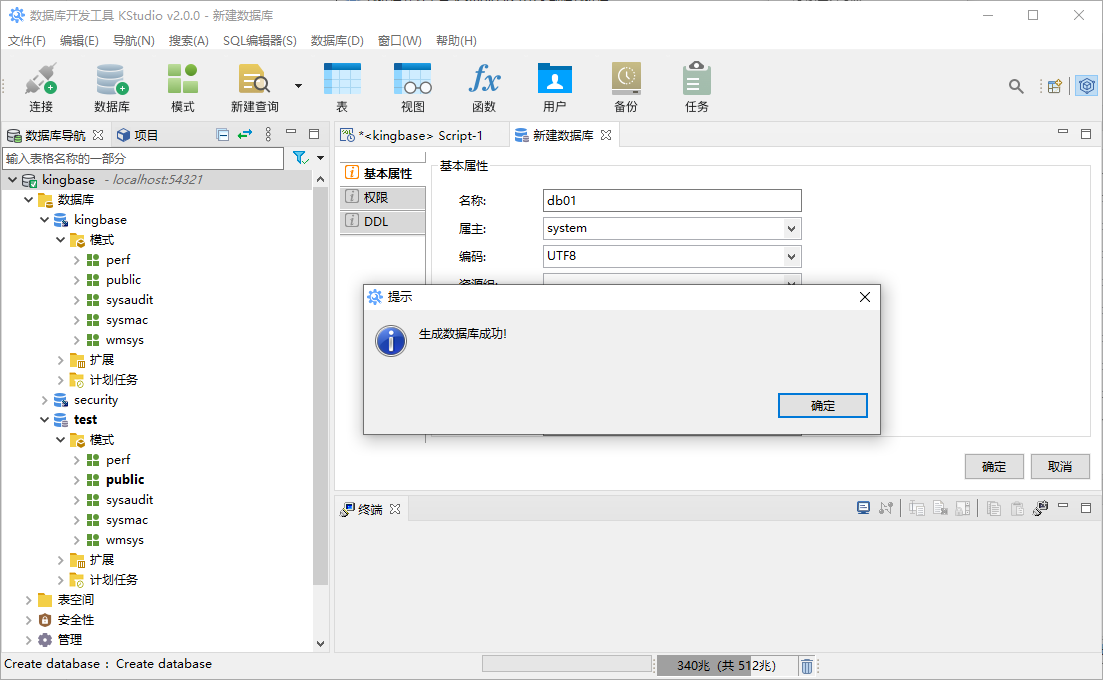Screen dimensions: 1103x680
Task: Click the search magnifier icon in toolbar
Action: click(1016, 87)
